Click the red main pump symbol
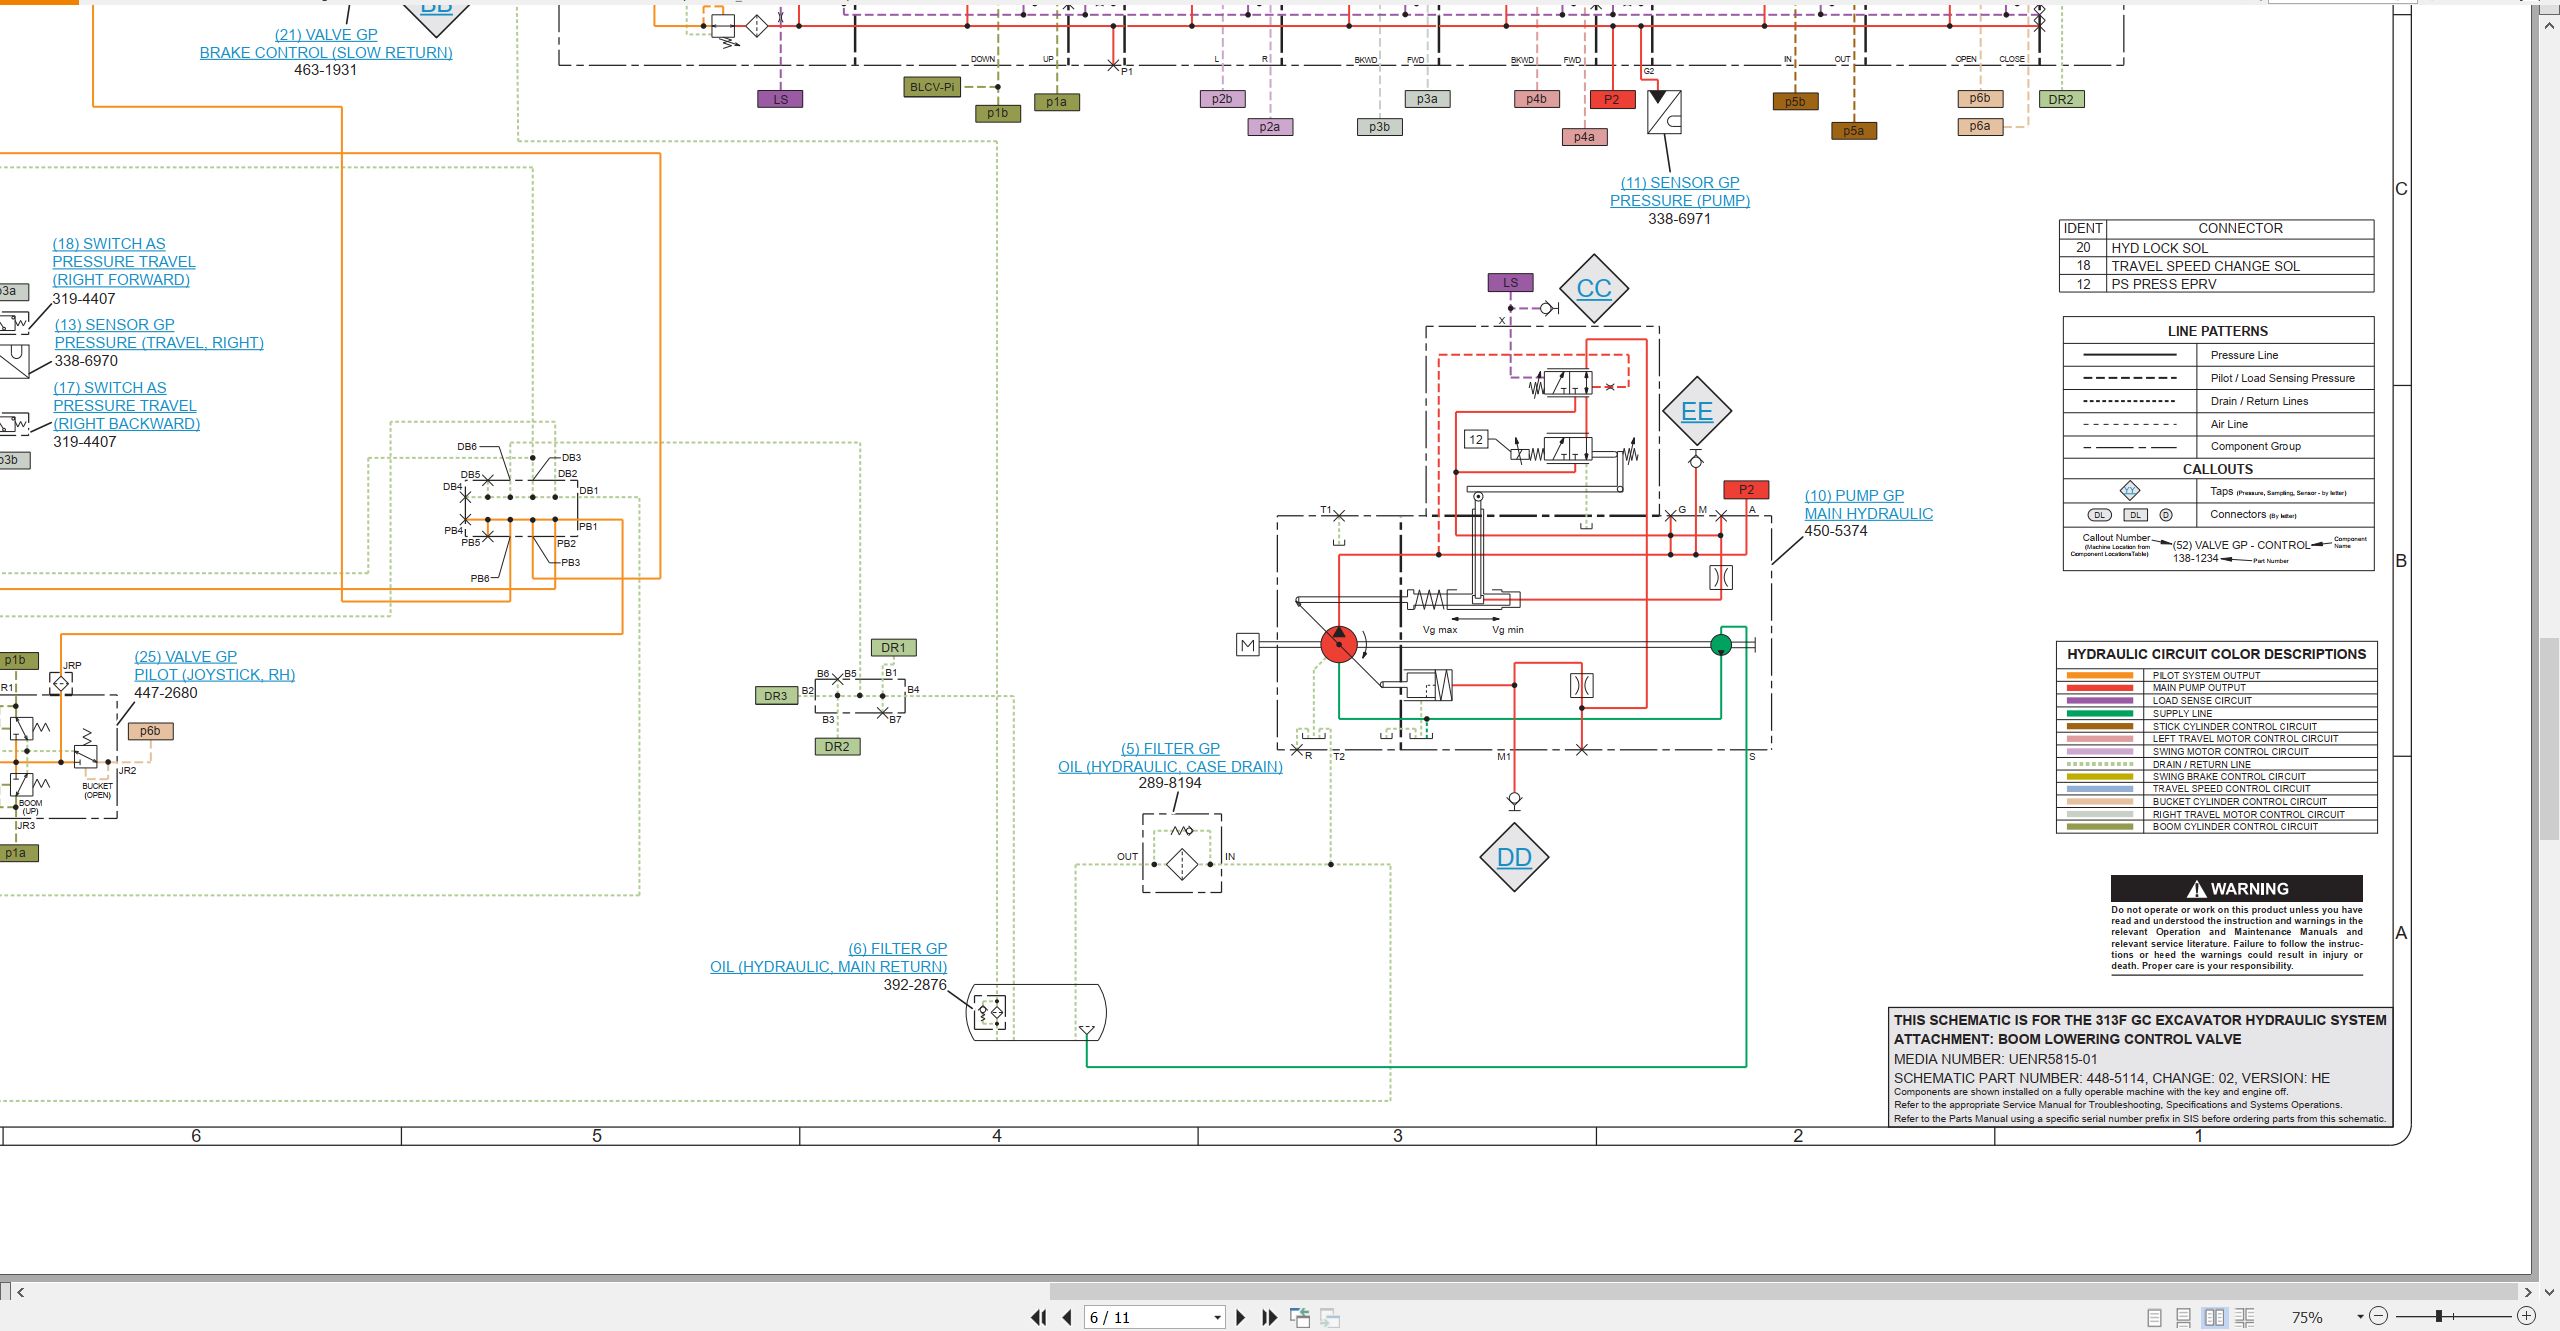2560x1331 pixels. (x=1338, y=644)
